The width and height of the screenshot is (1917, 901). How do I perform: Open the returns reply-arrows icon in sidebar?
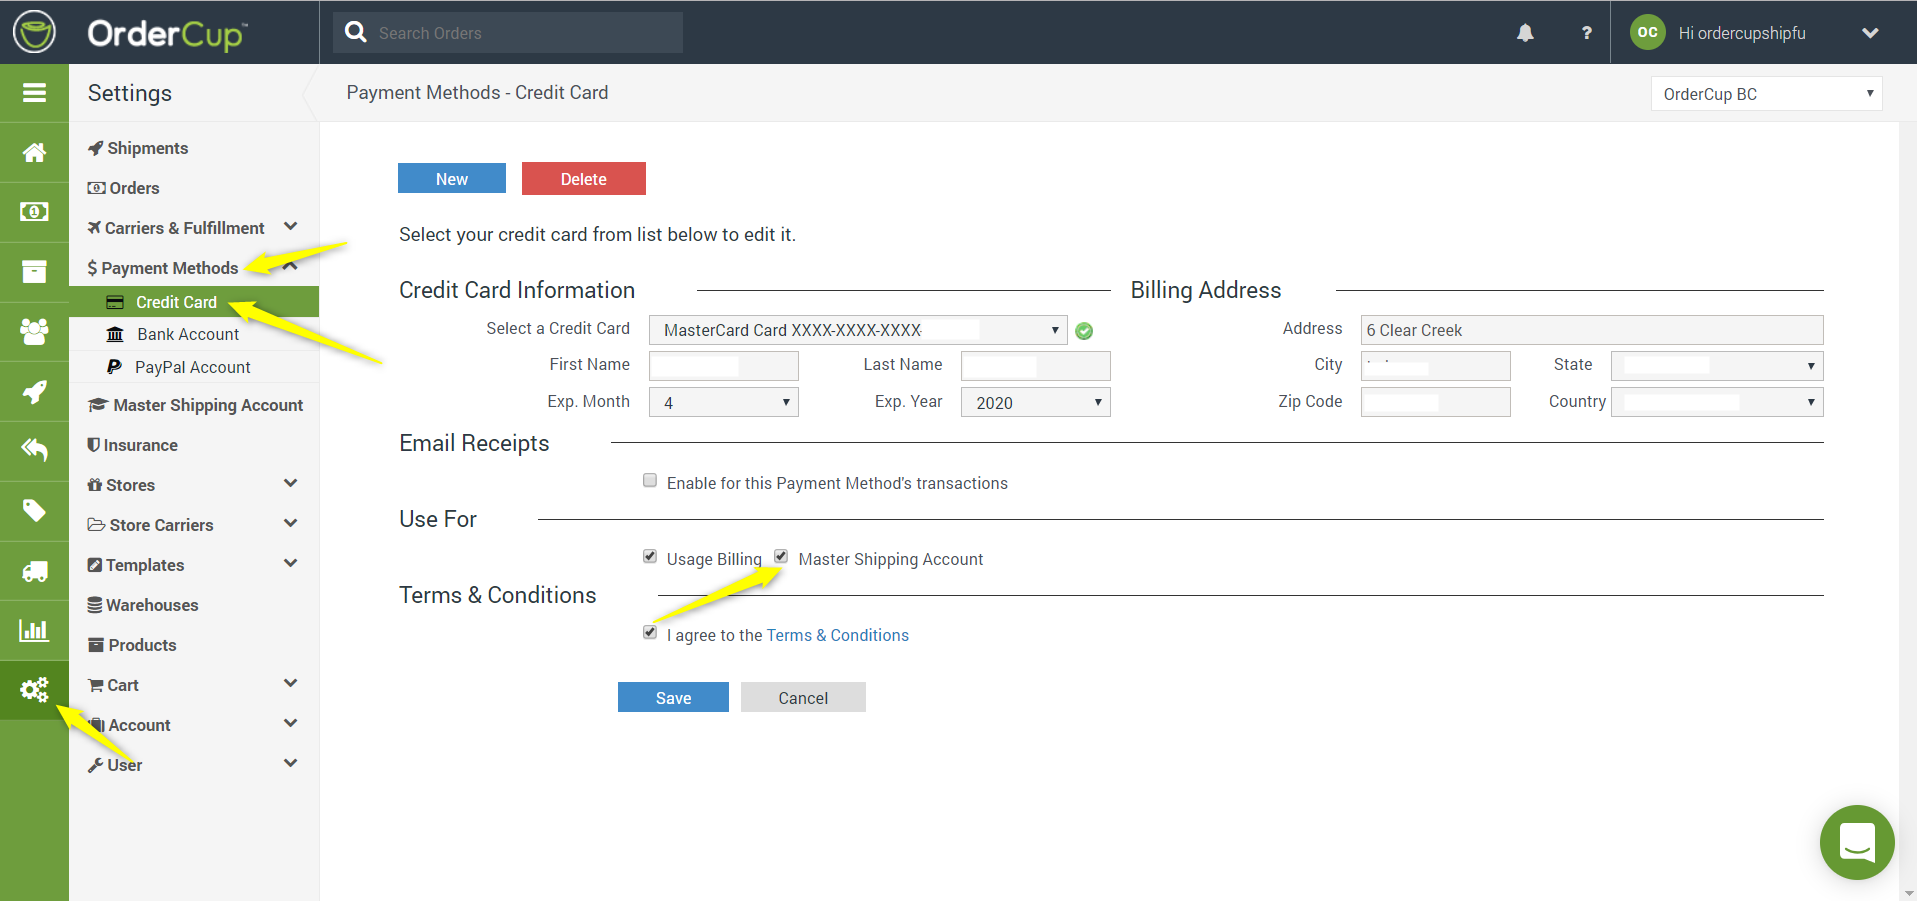tap(34, 450)
